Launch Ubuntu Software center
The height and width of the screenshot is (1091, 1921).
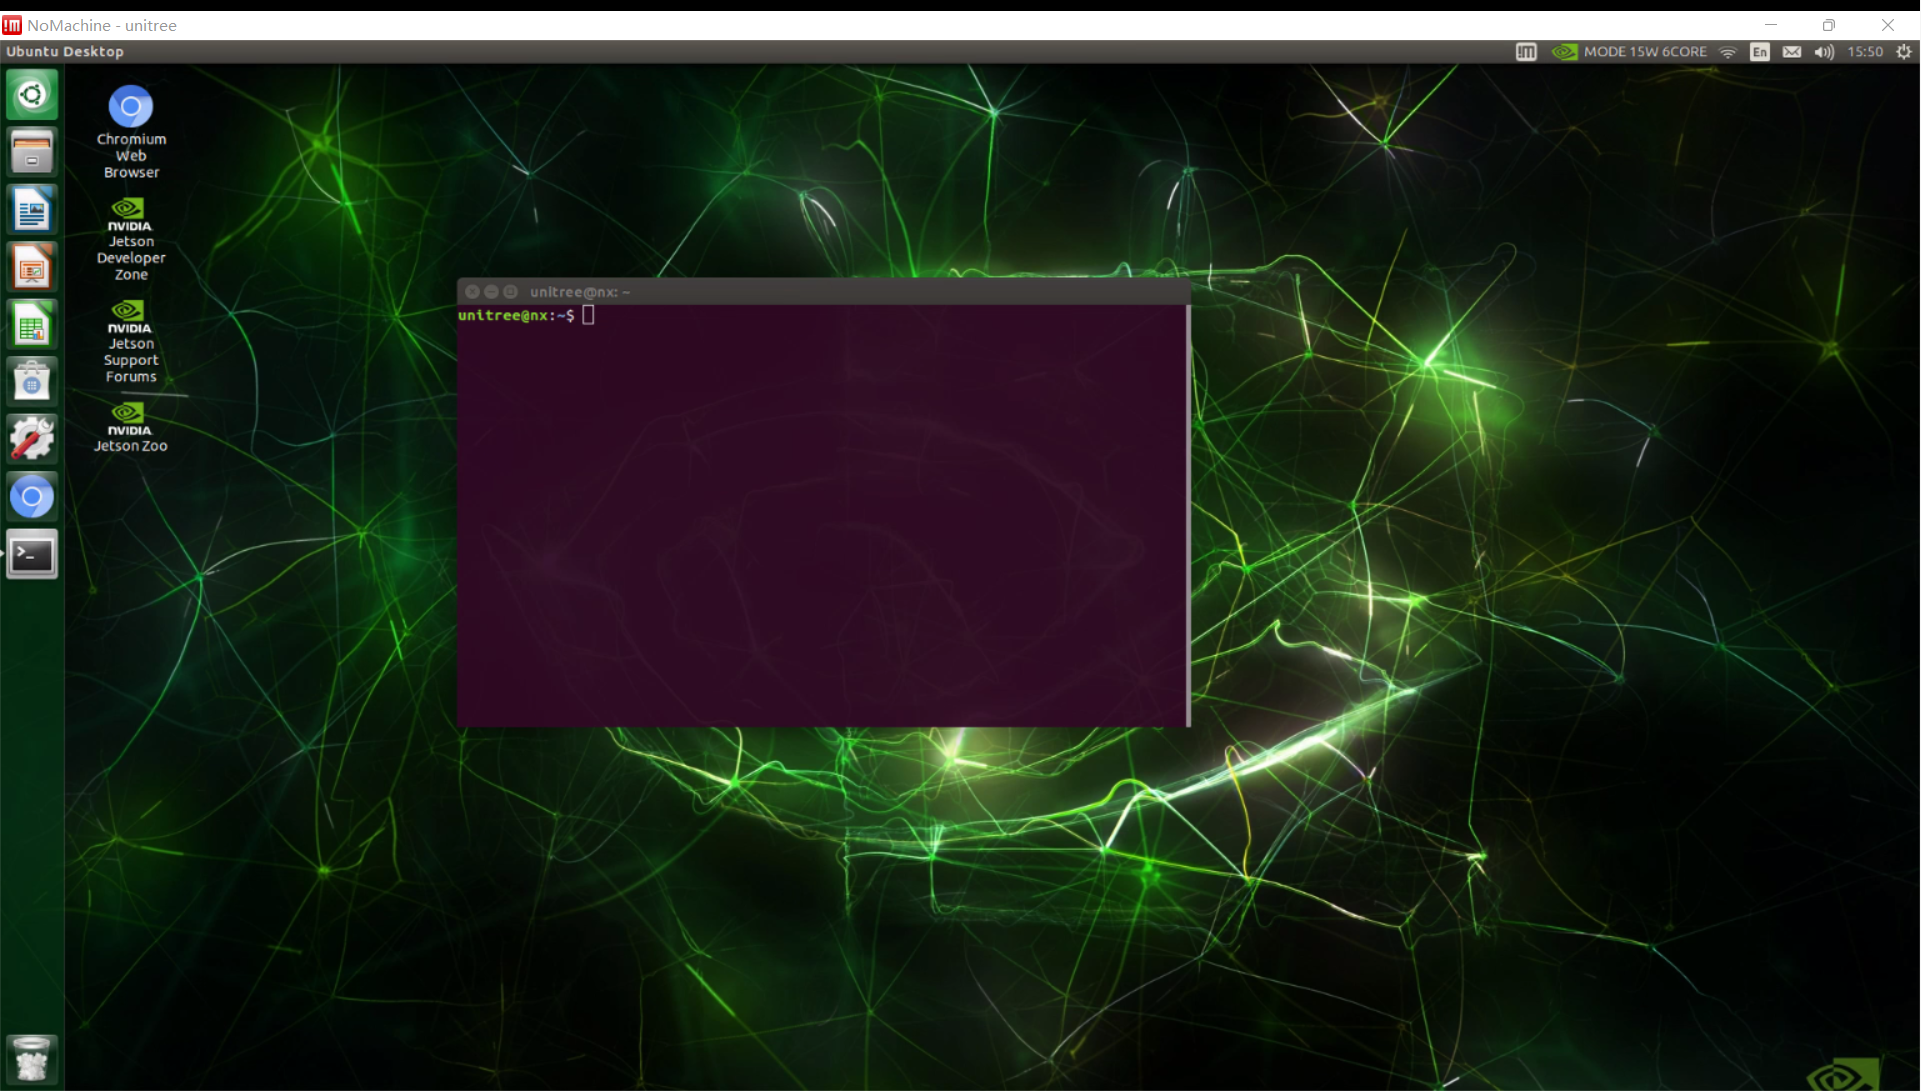click(x=32, y=380)
